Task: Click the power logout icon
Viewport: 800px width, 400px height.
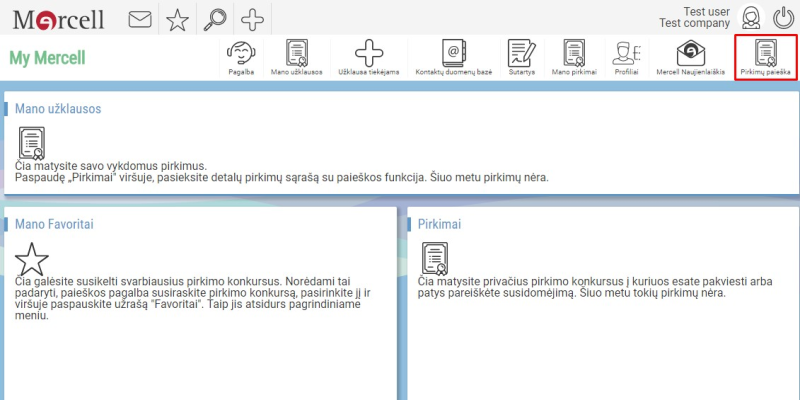Action: coord(783,18)
